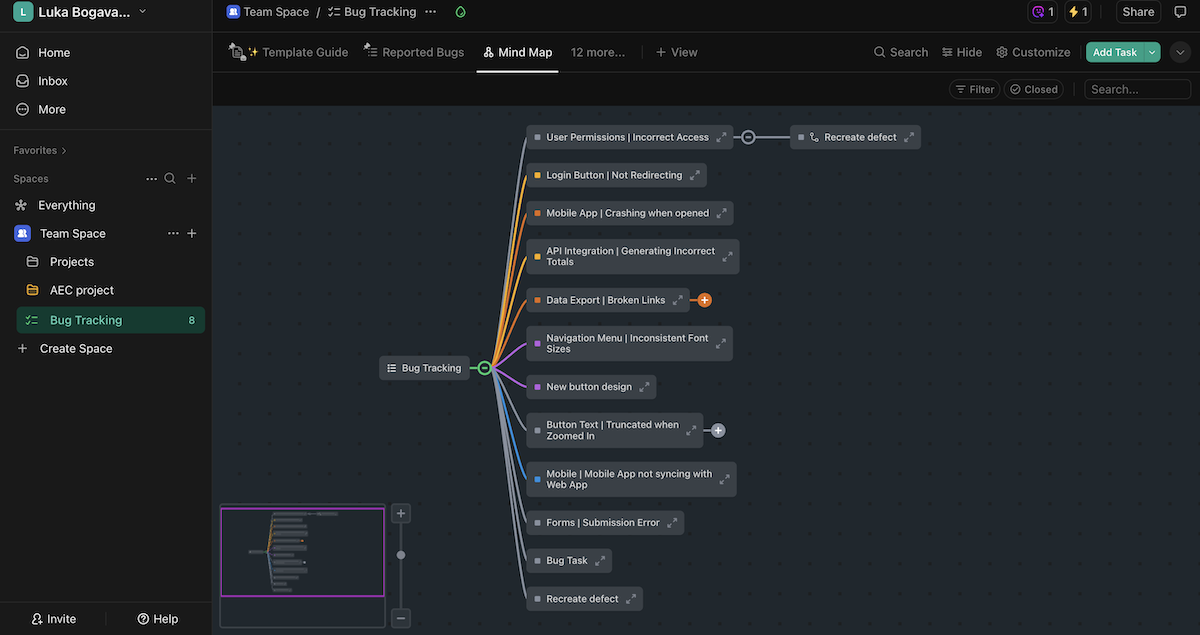The width and height of the screenshot is (1200, 635).
Task: Zoom in using the plus control
Action: [400, 512]
